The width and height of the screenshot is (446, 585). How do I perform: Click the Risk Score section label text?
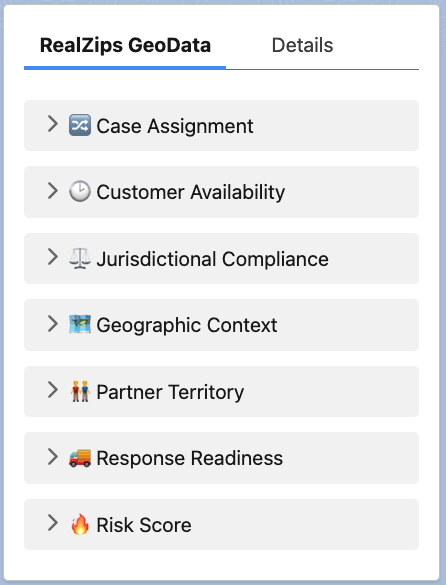coord(144,525)
